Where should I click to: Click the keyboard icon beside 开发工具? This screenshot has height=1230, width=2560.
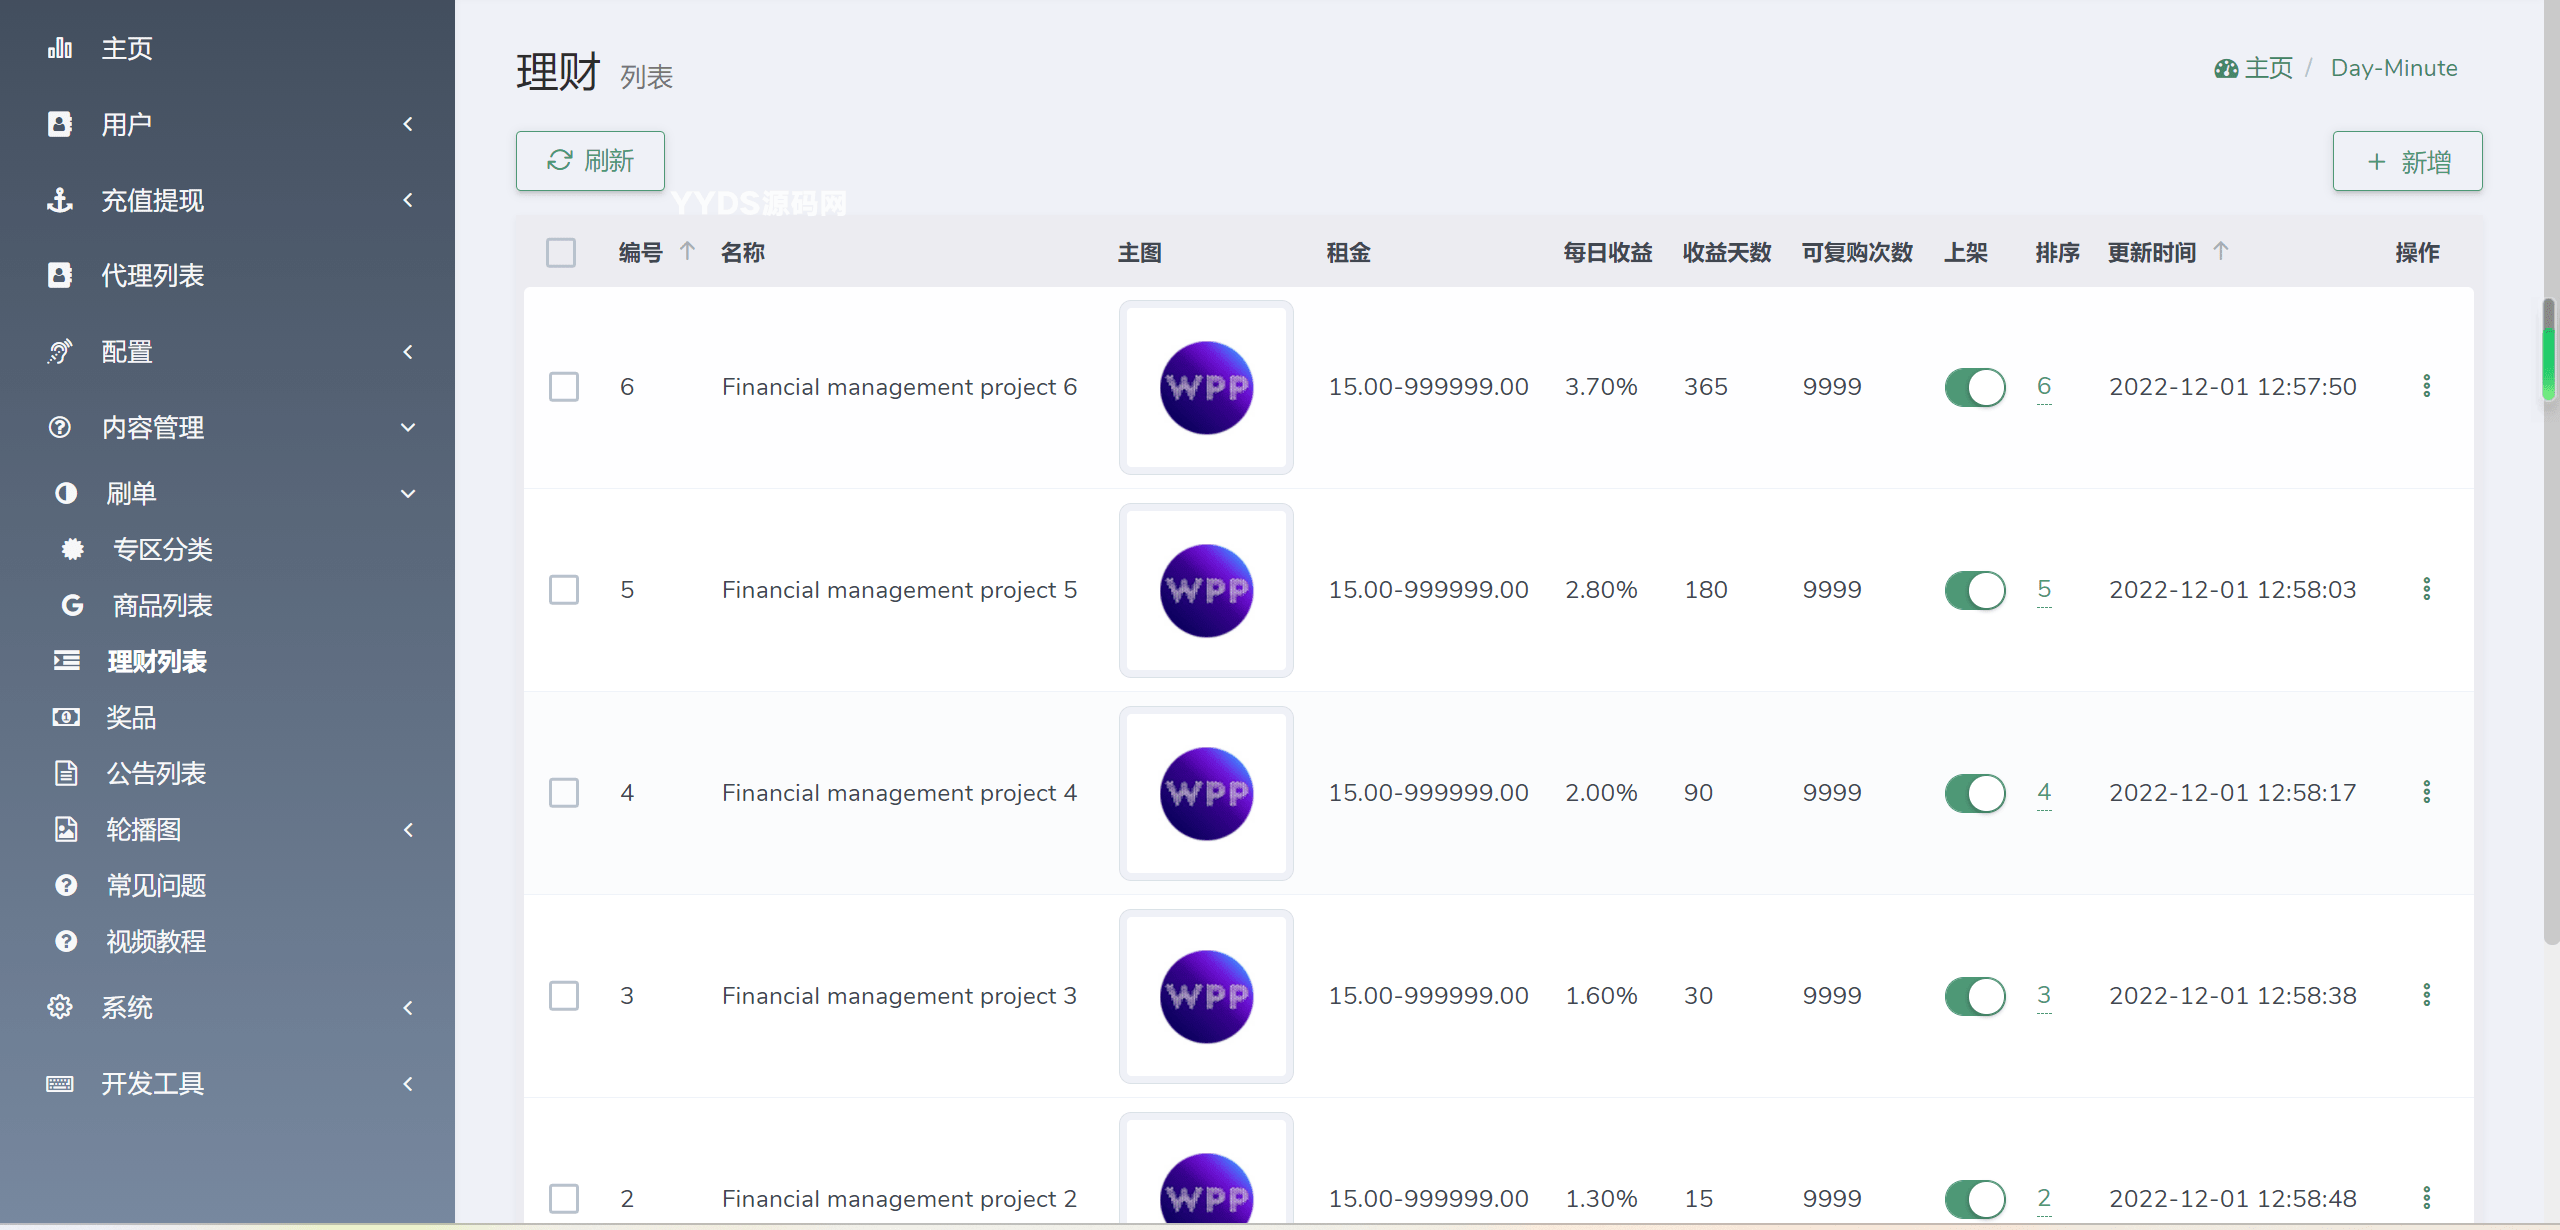point(60,1083)
